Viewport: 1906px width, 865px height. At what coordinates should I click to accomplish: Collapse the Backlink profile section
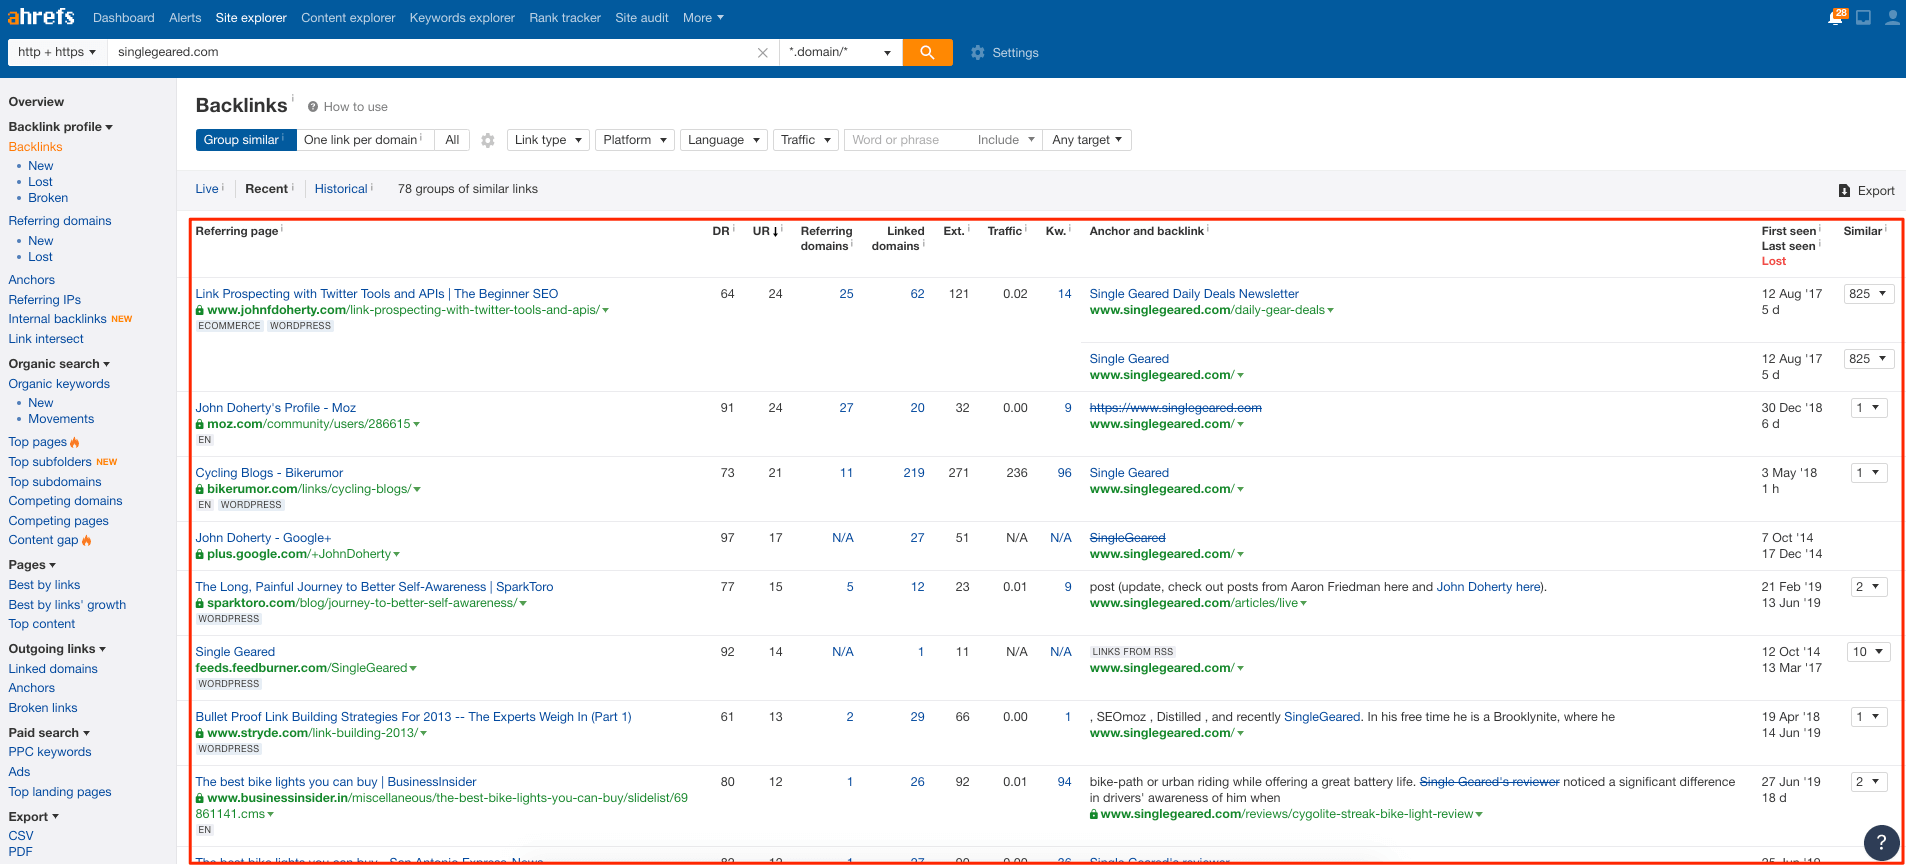point(60,127)
